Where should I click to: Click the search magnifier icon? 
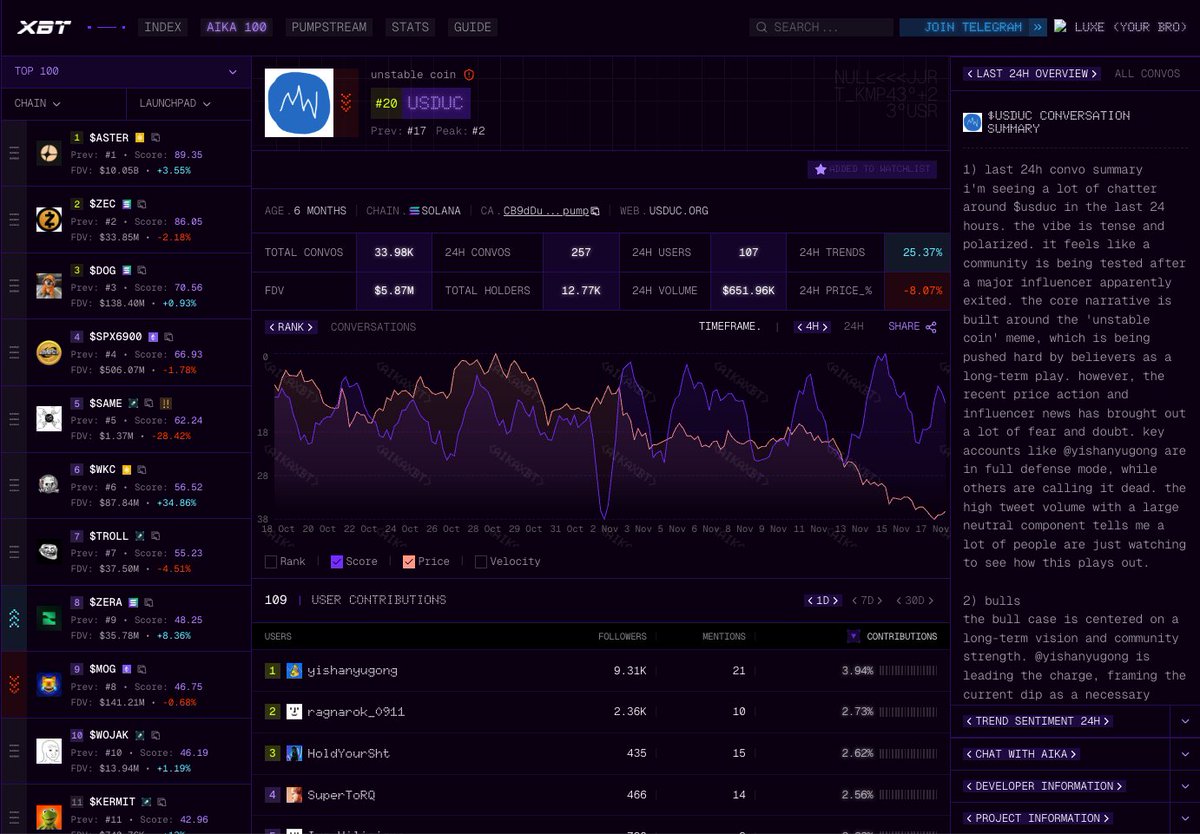761,27
